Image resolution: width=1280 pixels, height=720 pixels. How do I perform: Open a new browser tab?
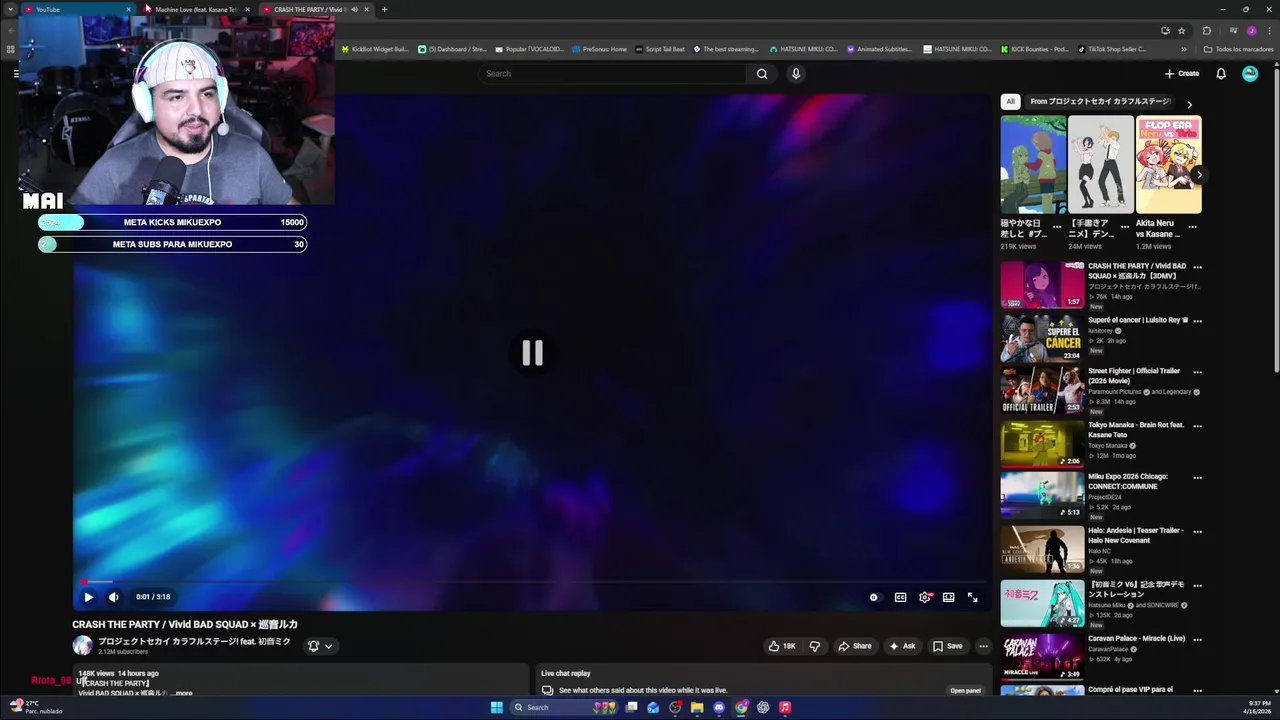(x=384, y=9)
